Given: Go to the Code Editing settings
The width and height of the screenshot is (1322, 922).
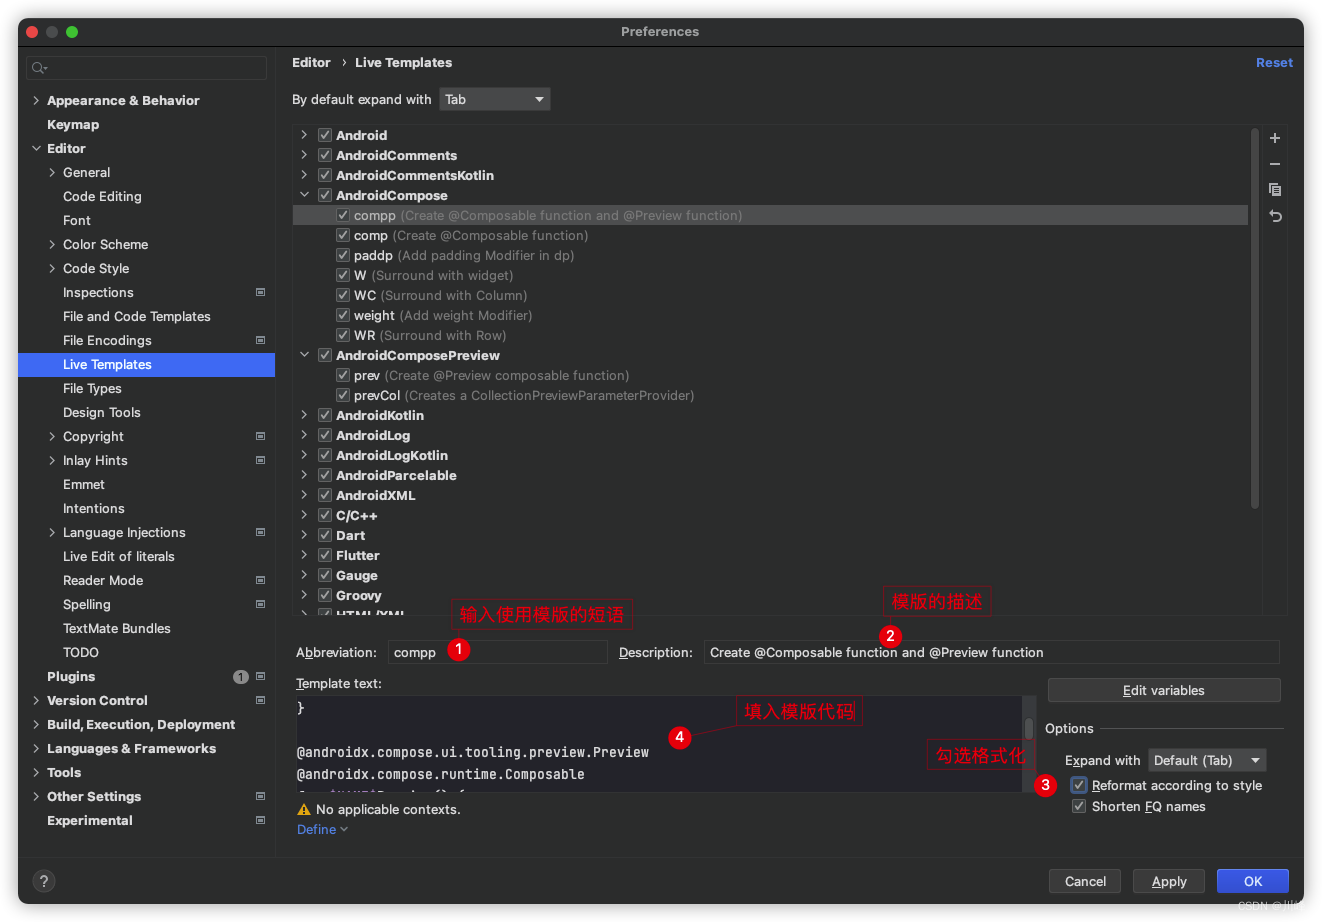Looking at the screenshot, I should point(102,196).
